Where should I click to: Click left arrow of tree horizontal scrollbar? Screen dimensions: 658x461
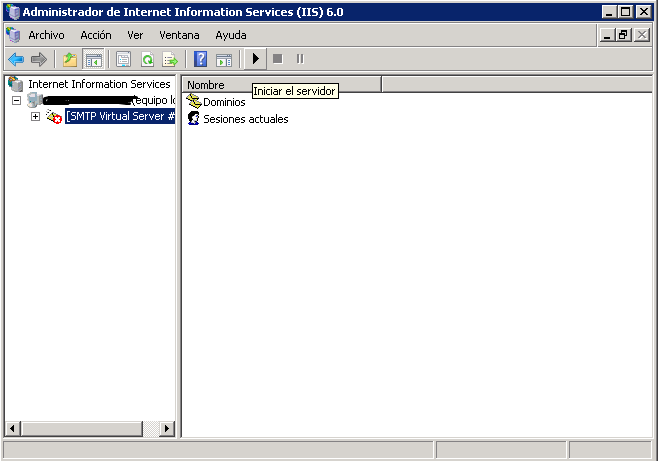click(12, 428)
